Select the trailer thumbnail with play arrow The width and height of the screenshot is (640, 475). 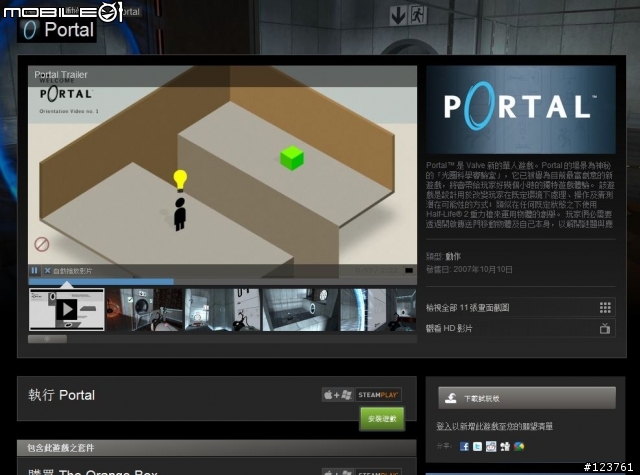67,309
